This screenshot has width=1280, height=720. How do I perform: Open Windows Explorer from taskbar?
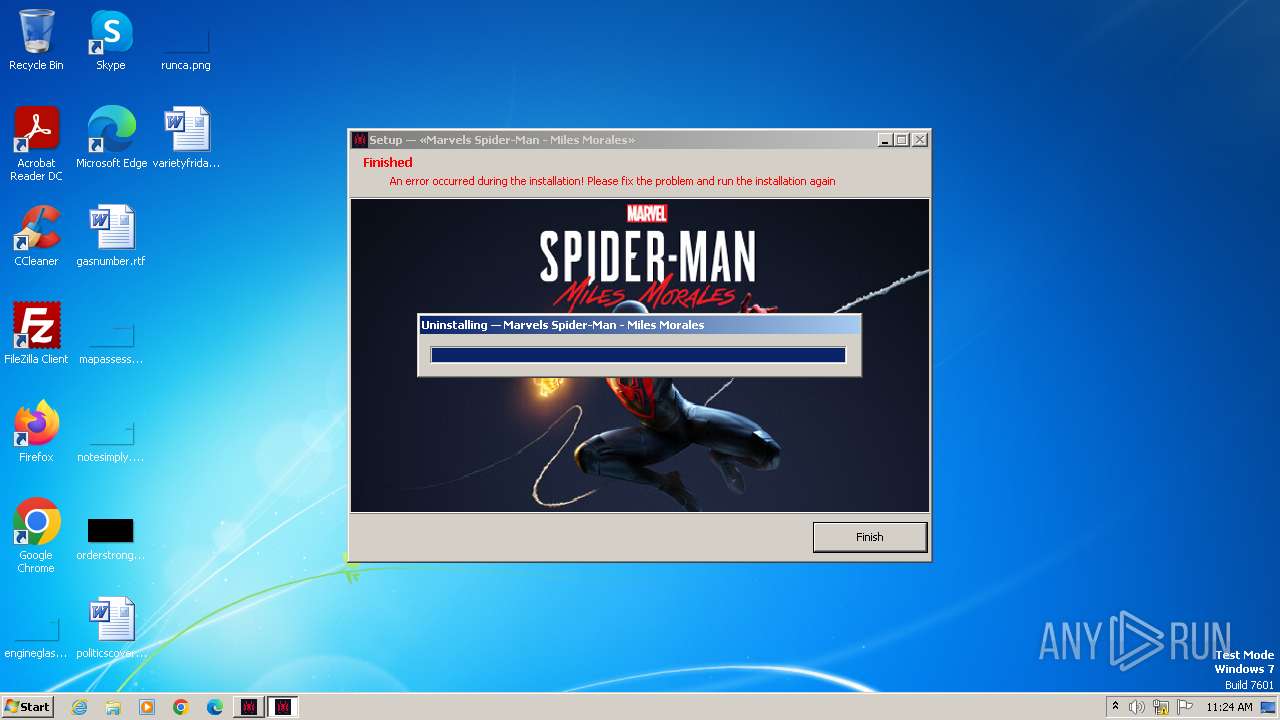[113, 707]
